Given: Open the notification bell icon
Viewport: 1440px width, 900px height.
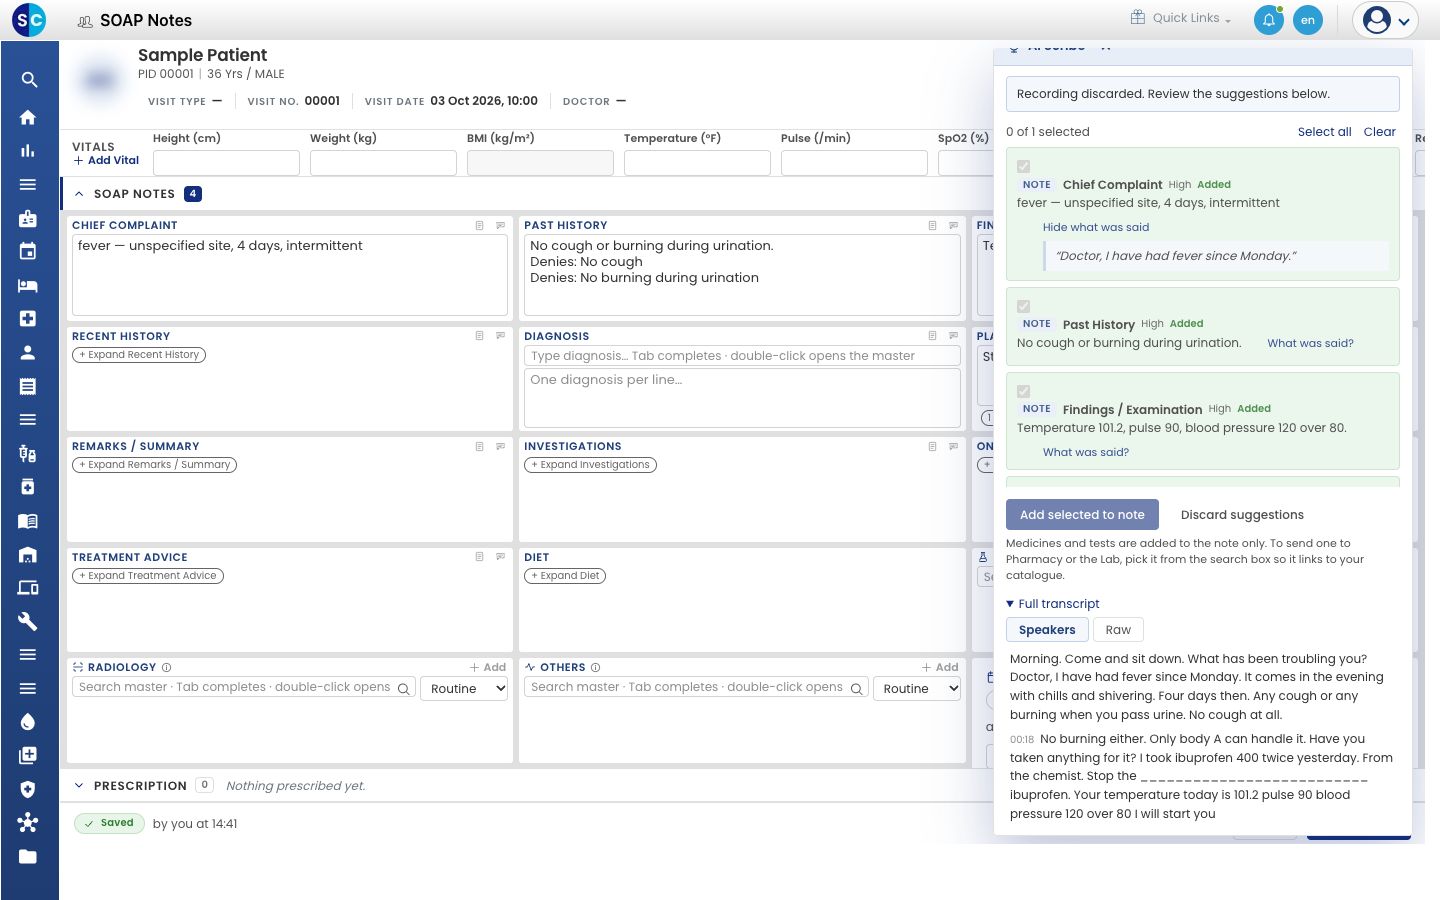Looking at the screenshot, I should (1269, 20).
